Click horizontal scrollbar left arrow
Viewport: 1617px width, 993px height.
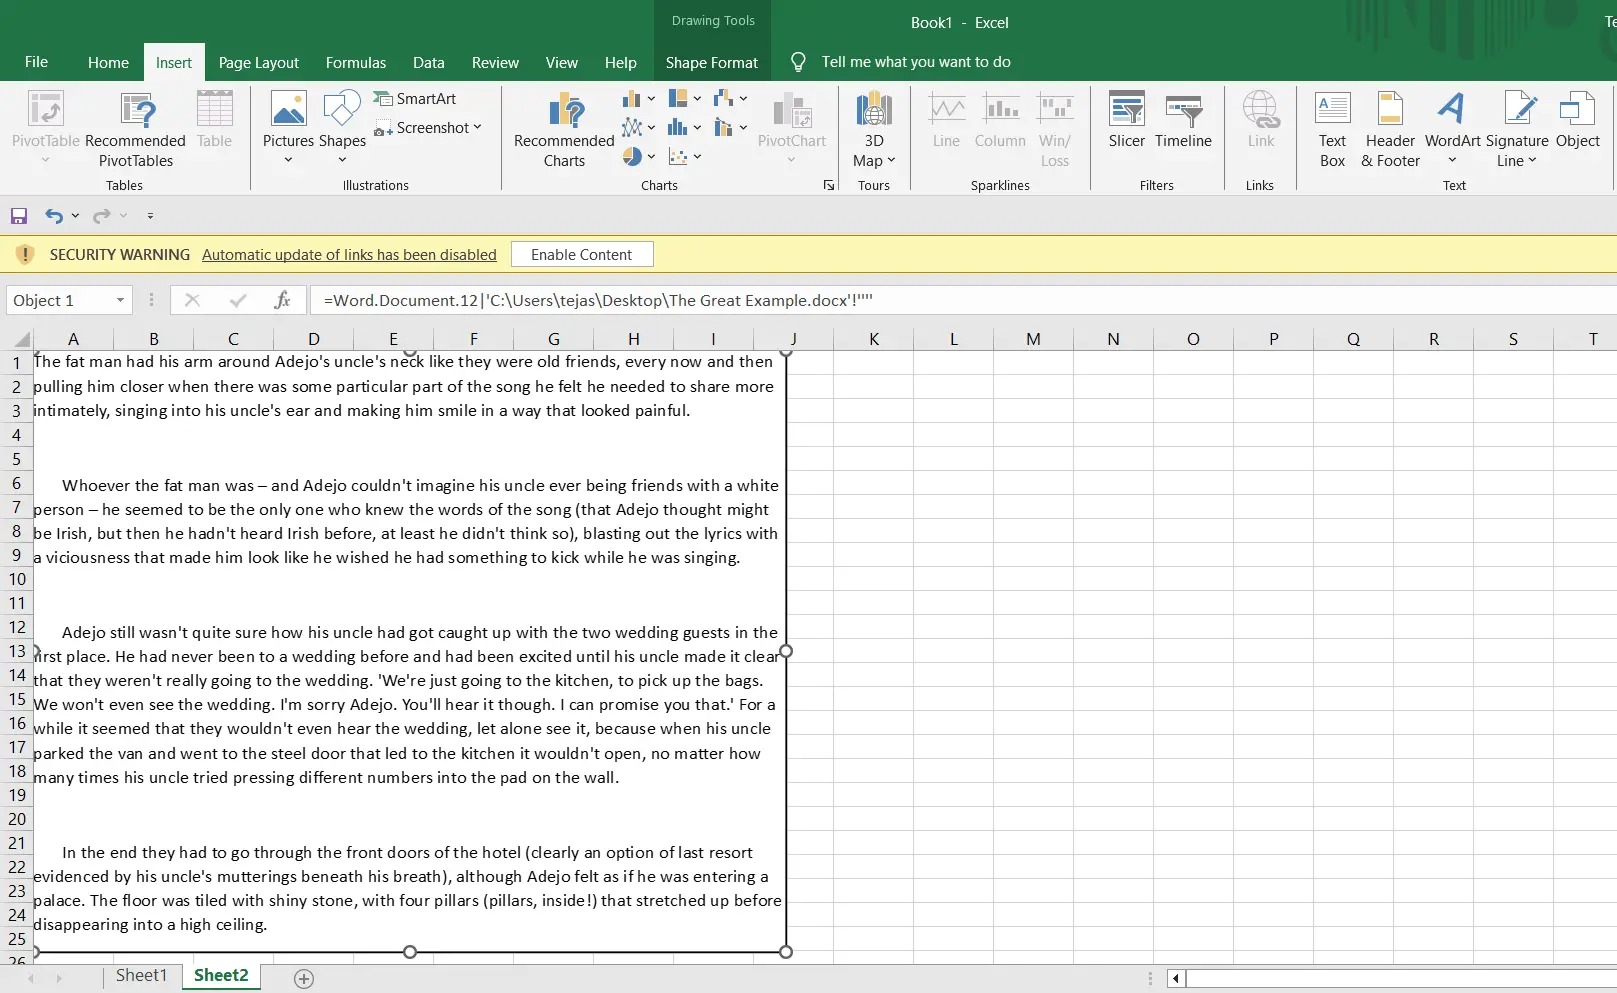pos(1176,979)
